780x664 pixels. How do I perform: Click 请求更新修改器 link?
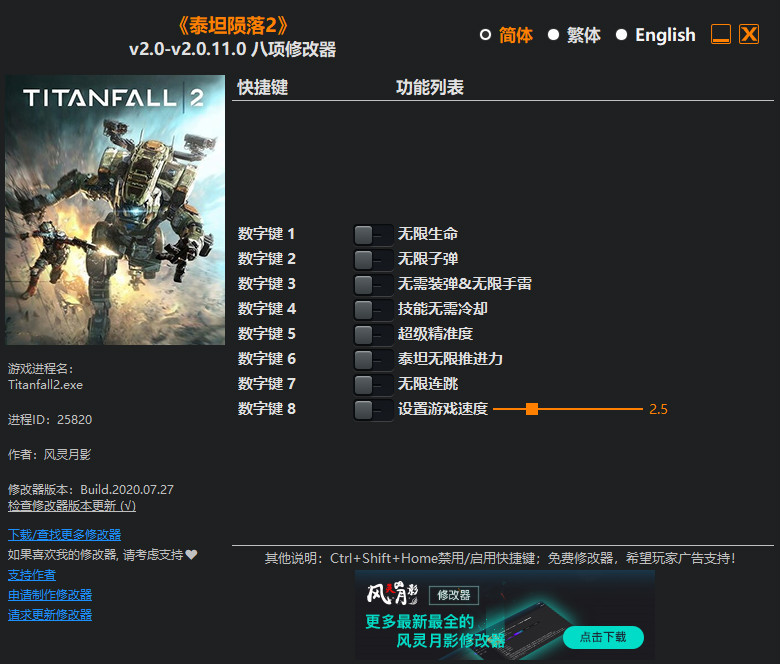click(x=50, y=615)
